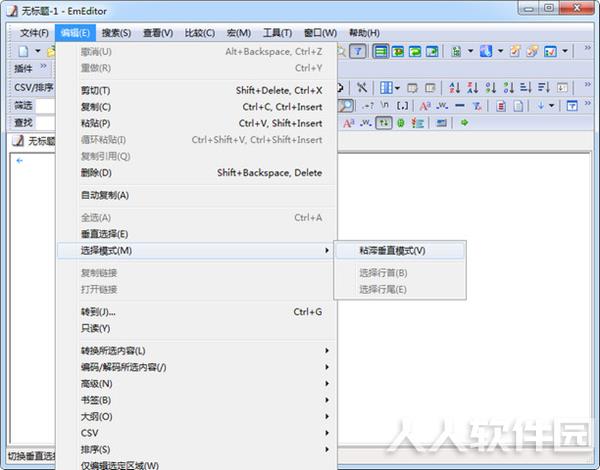This screenshot has height=470, width=600.
Task: Click the blue globe plugin icon
Action: tap(486, 51)
